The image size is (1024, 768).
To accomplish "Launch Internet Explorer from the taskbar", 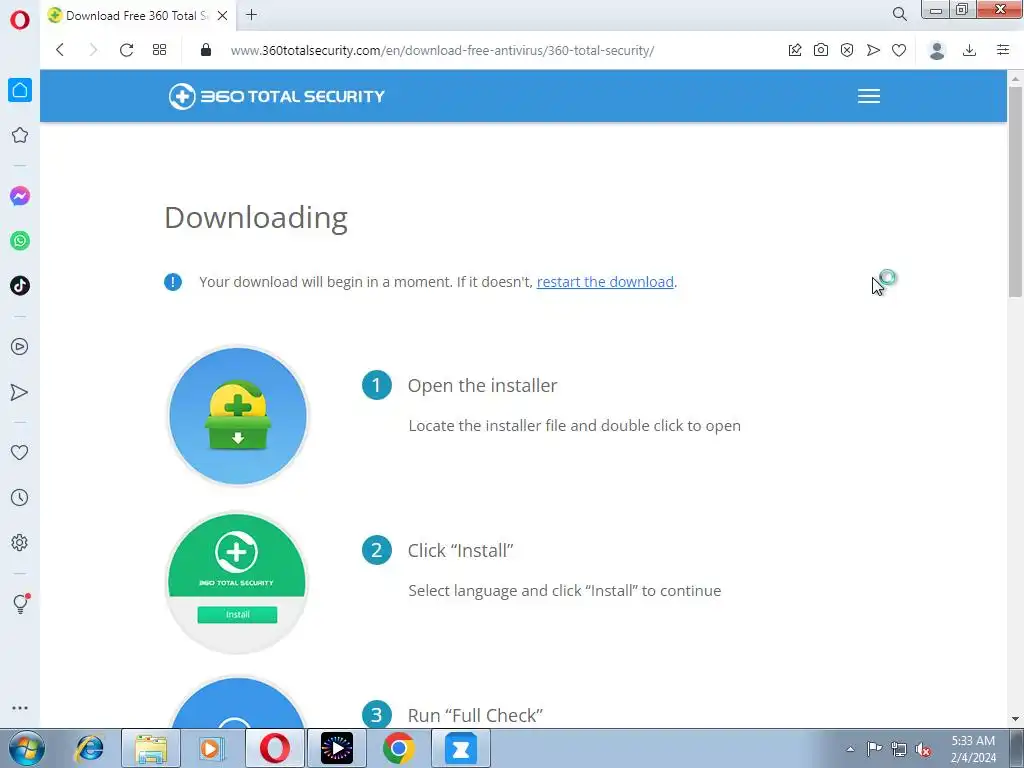I will point(89,748).
